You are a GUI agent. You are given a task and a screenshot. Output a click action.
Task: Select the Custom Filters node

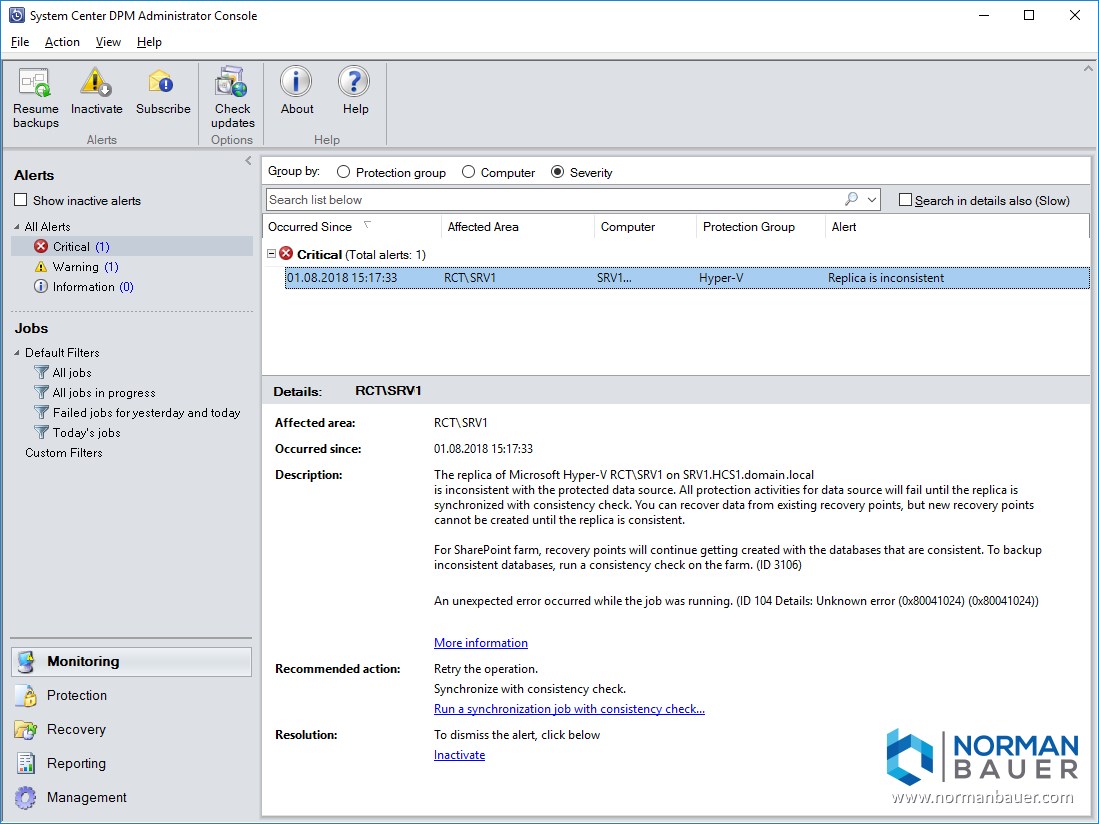coord(64,453)
